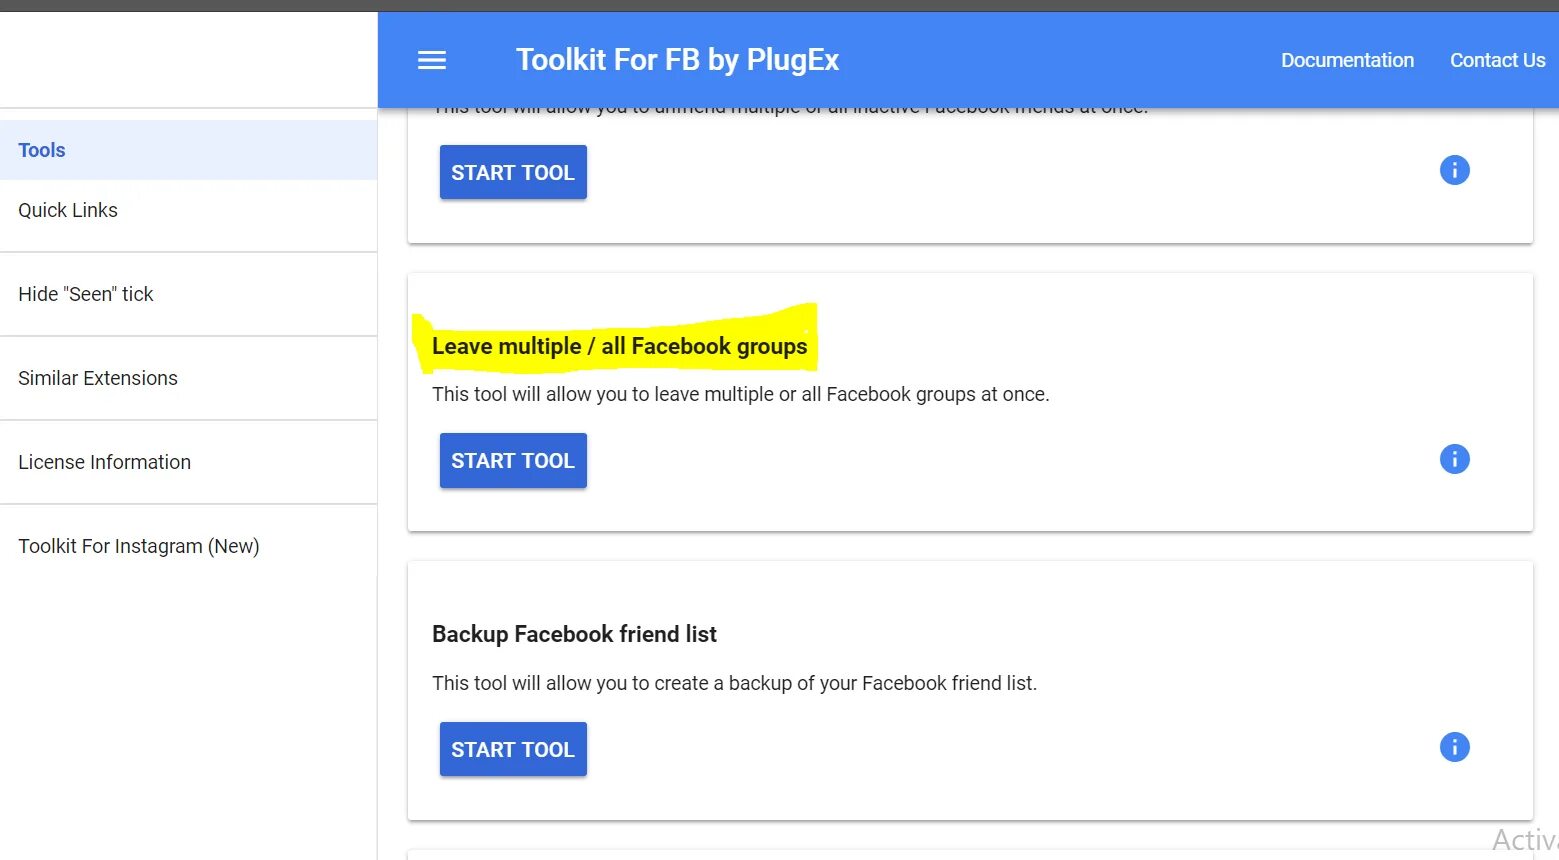Open the Documentation link

tap(1347, 60)
